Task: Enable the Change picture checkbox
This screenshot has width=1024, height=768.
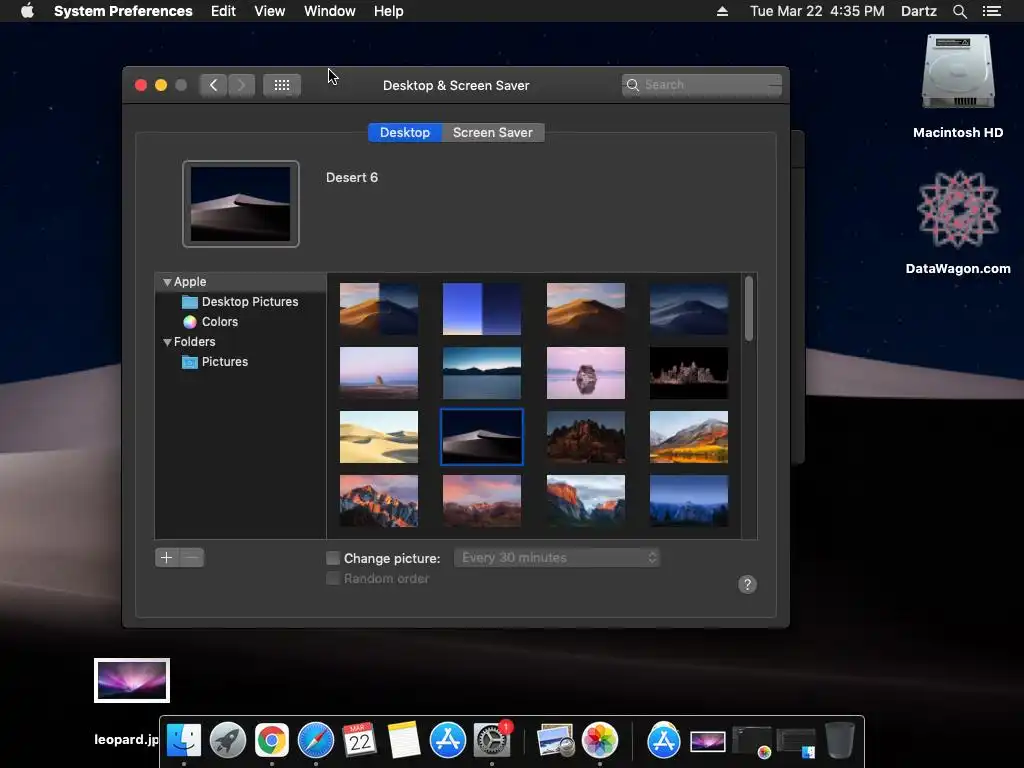Action: point(333,558)
